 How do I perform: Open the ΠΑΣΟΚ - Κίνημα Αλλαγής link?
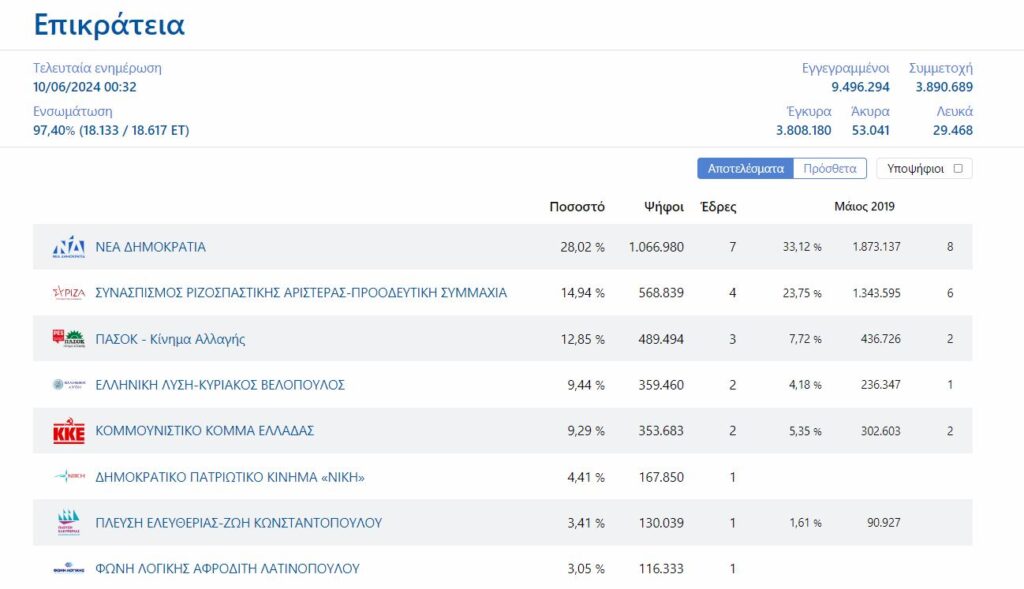170,339
